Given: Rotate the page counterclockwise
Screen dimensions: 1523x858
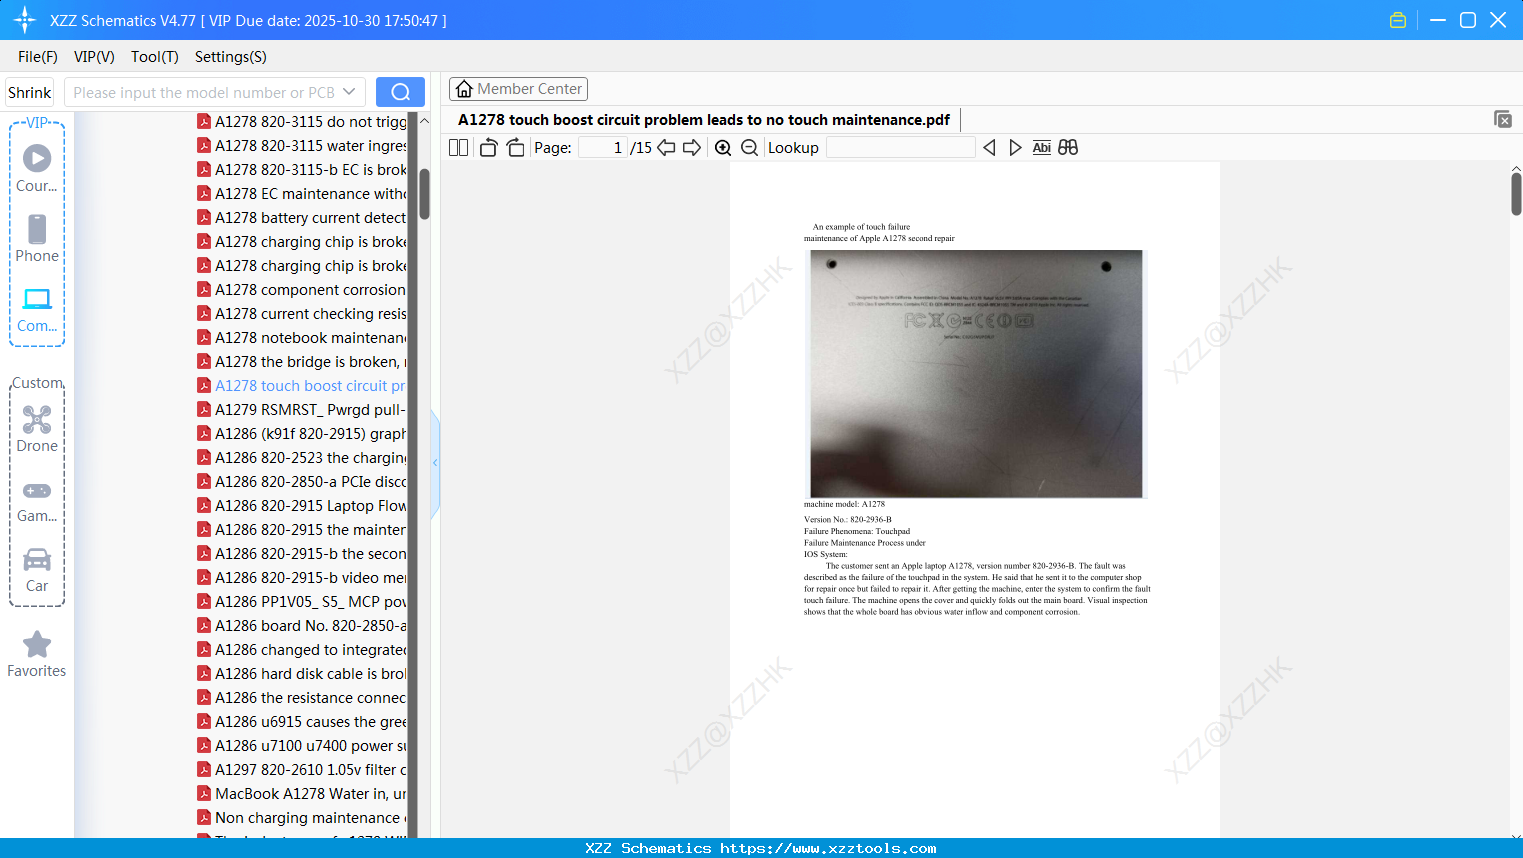Looking at the screenshot, I should point(488,148).
